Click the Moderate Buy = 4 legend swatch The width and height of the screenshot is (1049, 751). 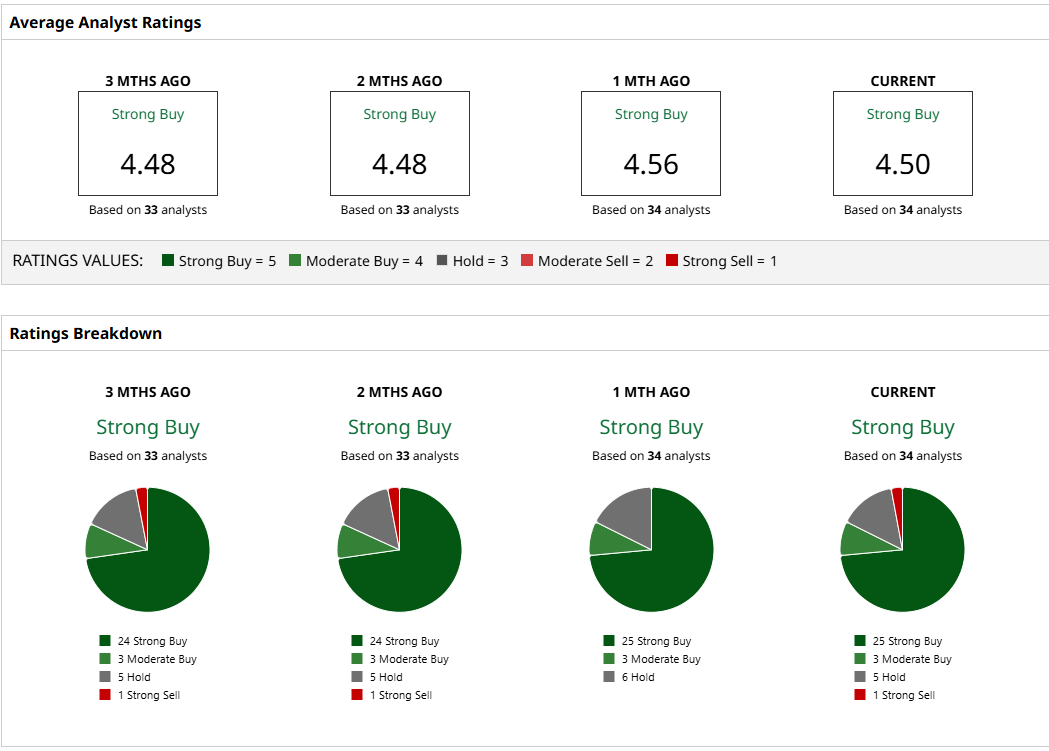pos(295,260)
